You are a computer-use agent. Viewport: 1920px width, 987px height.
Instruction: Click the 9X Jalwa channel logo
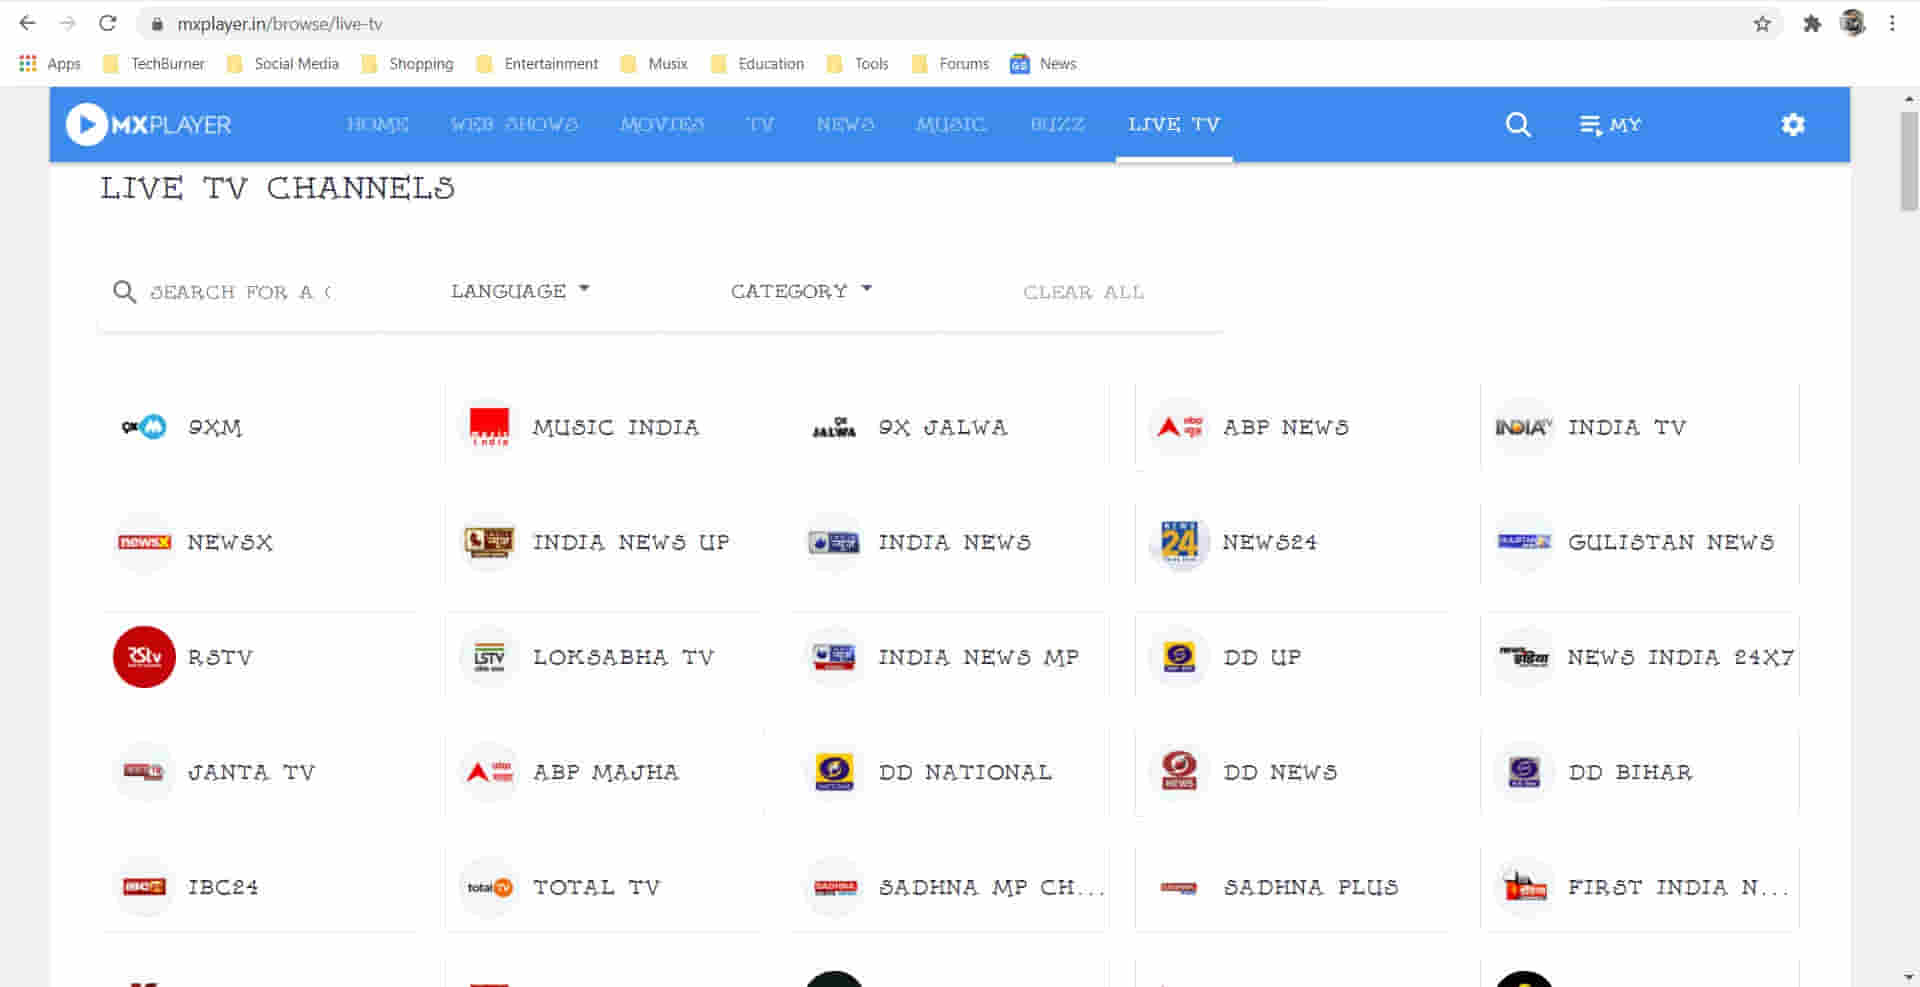click(834, 427)
